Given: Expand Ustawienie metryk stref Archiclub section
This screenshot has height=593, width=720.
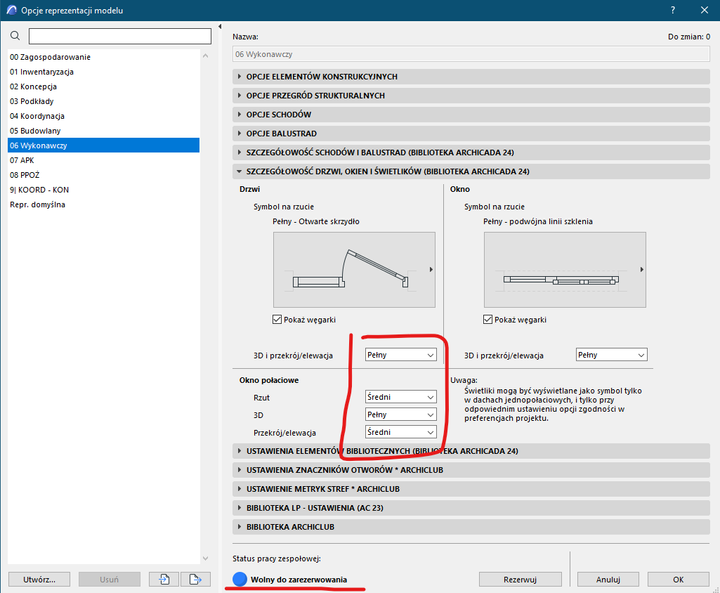Looking at the screenshot, I should [471, 489].
